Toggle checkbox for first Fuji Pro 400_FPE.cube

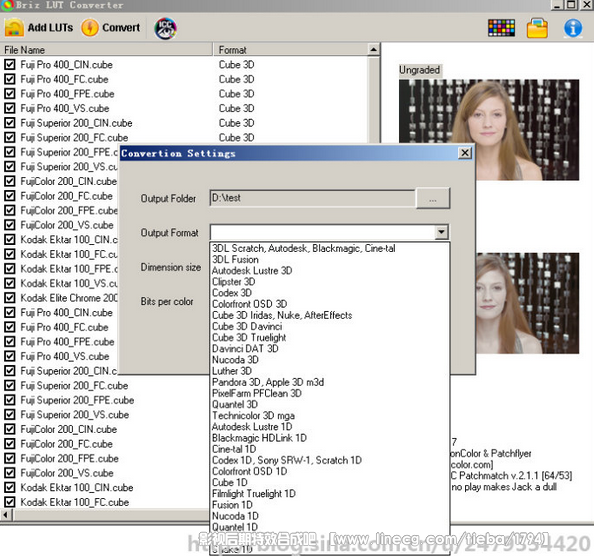(10, 94)
